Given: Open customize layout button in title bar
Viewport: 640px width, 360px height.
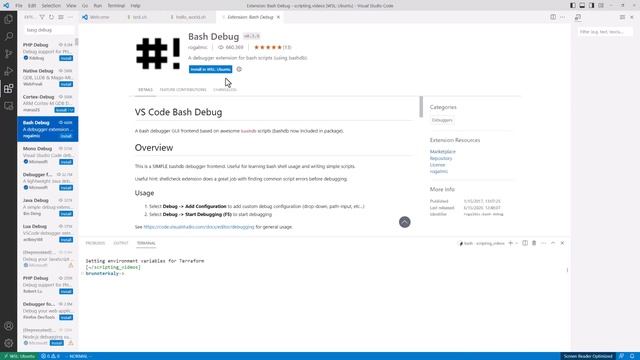Looking at the screenshot, I should (x=601, y=5).
